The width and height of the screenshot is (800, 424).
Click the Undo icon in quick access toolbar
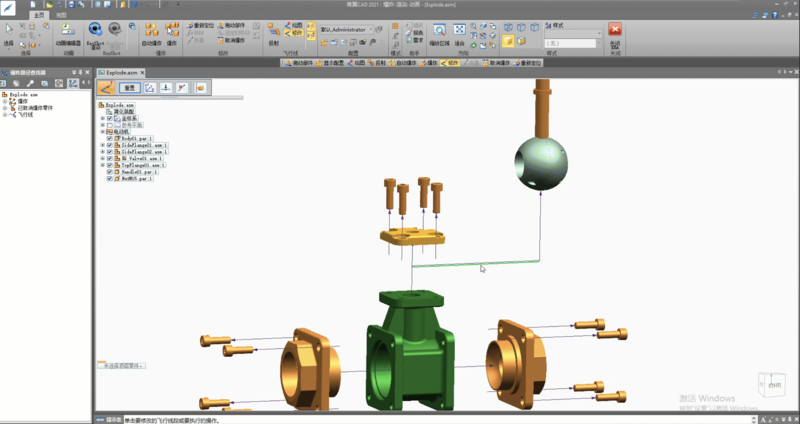pos(135,4)
